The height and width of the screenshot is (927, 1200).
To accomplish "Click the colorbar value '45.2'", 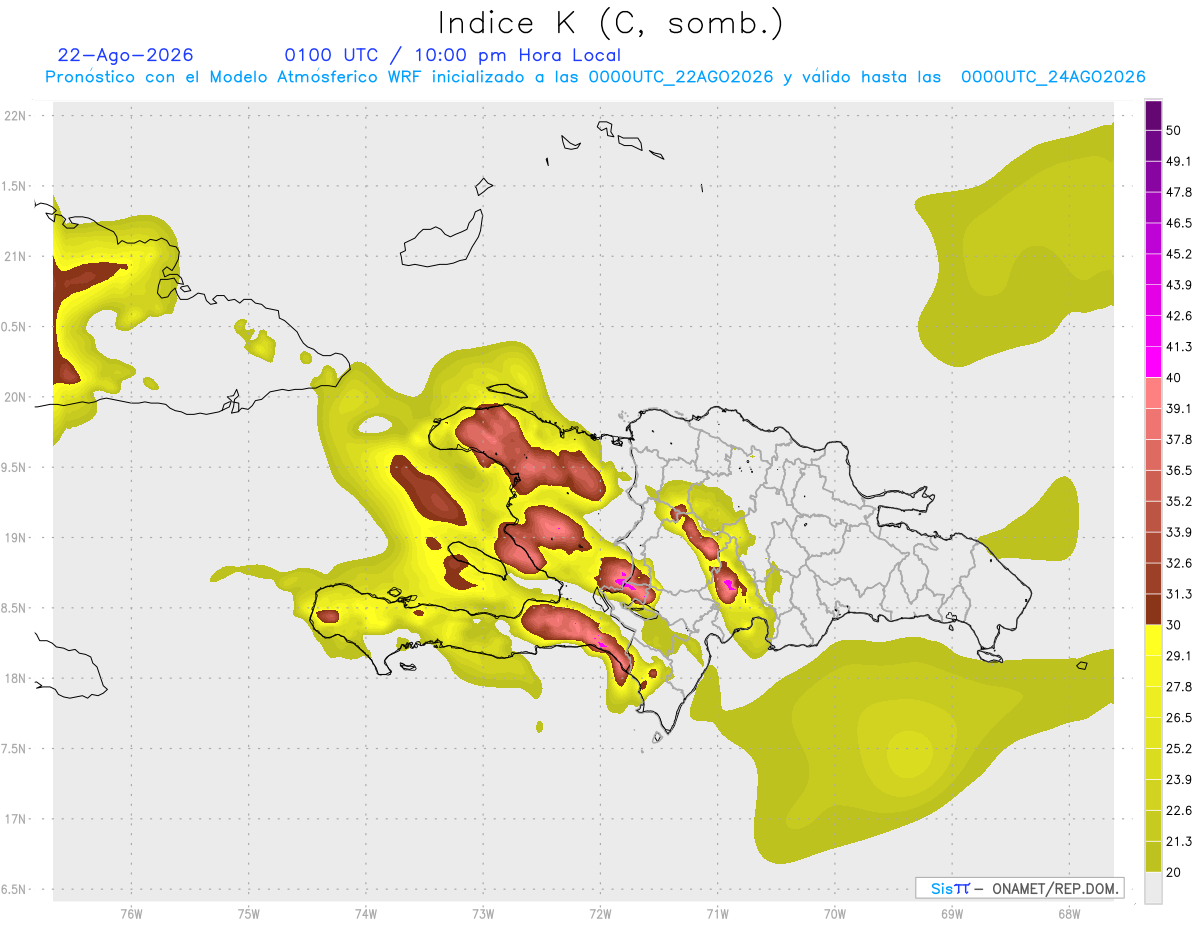I will click(1179, 254).
